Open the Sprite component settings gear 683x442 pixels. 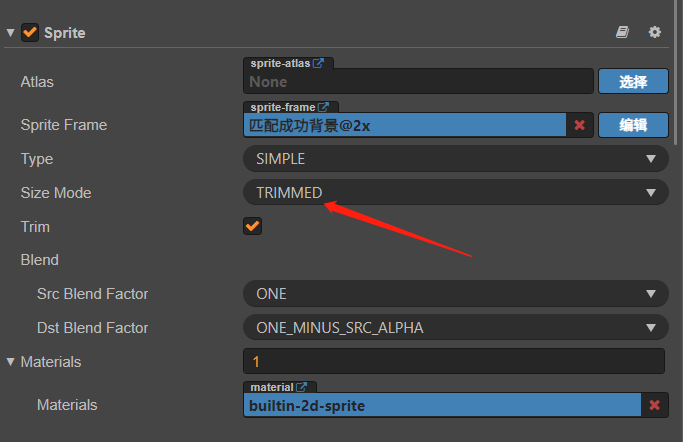(x=655, y=32)
